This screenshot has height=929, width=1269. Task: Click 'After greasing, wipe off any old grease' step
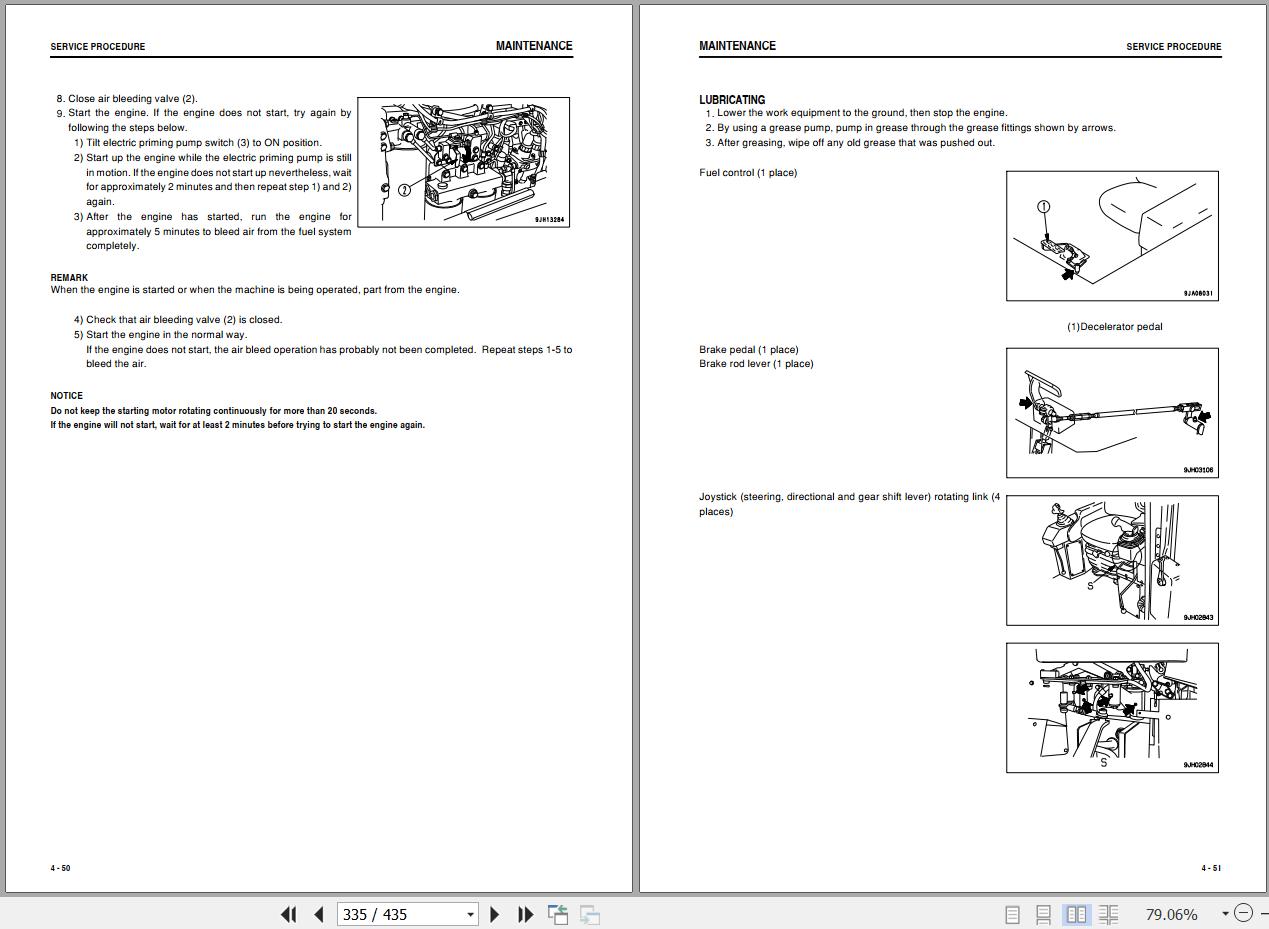click(850, 143)
